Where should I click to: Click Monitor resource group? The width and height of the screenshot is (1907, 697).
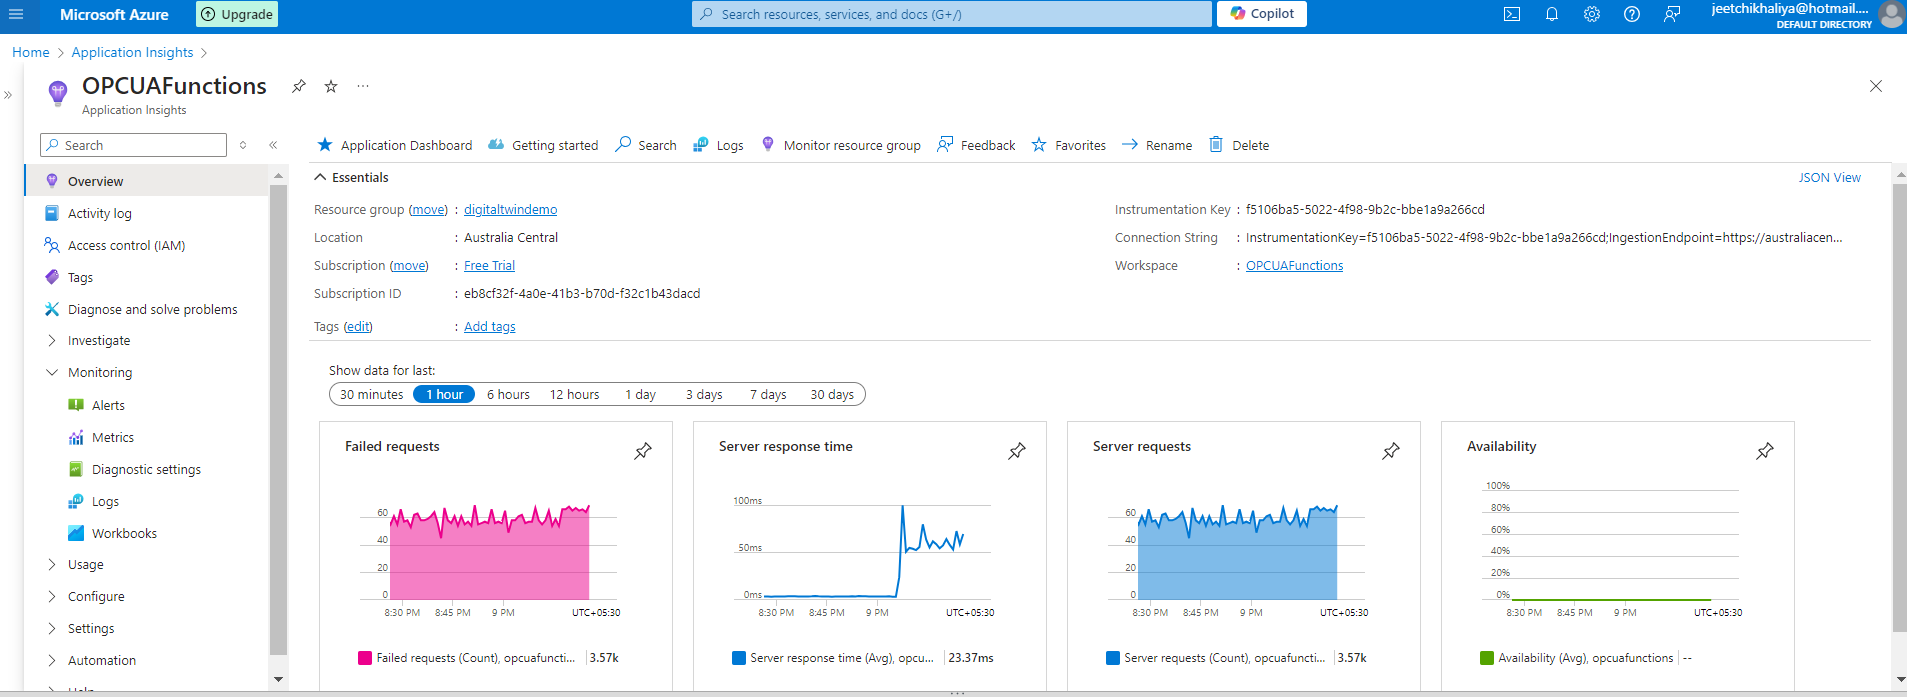pyautogui.click(x=841, y=145)
